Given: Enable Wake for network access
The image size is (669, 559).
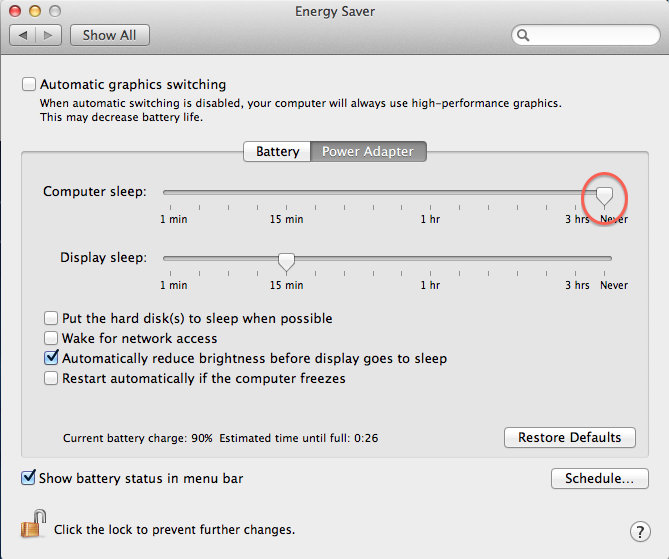Looking at the screenshot, I should point(52,339).
